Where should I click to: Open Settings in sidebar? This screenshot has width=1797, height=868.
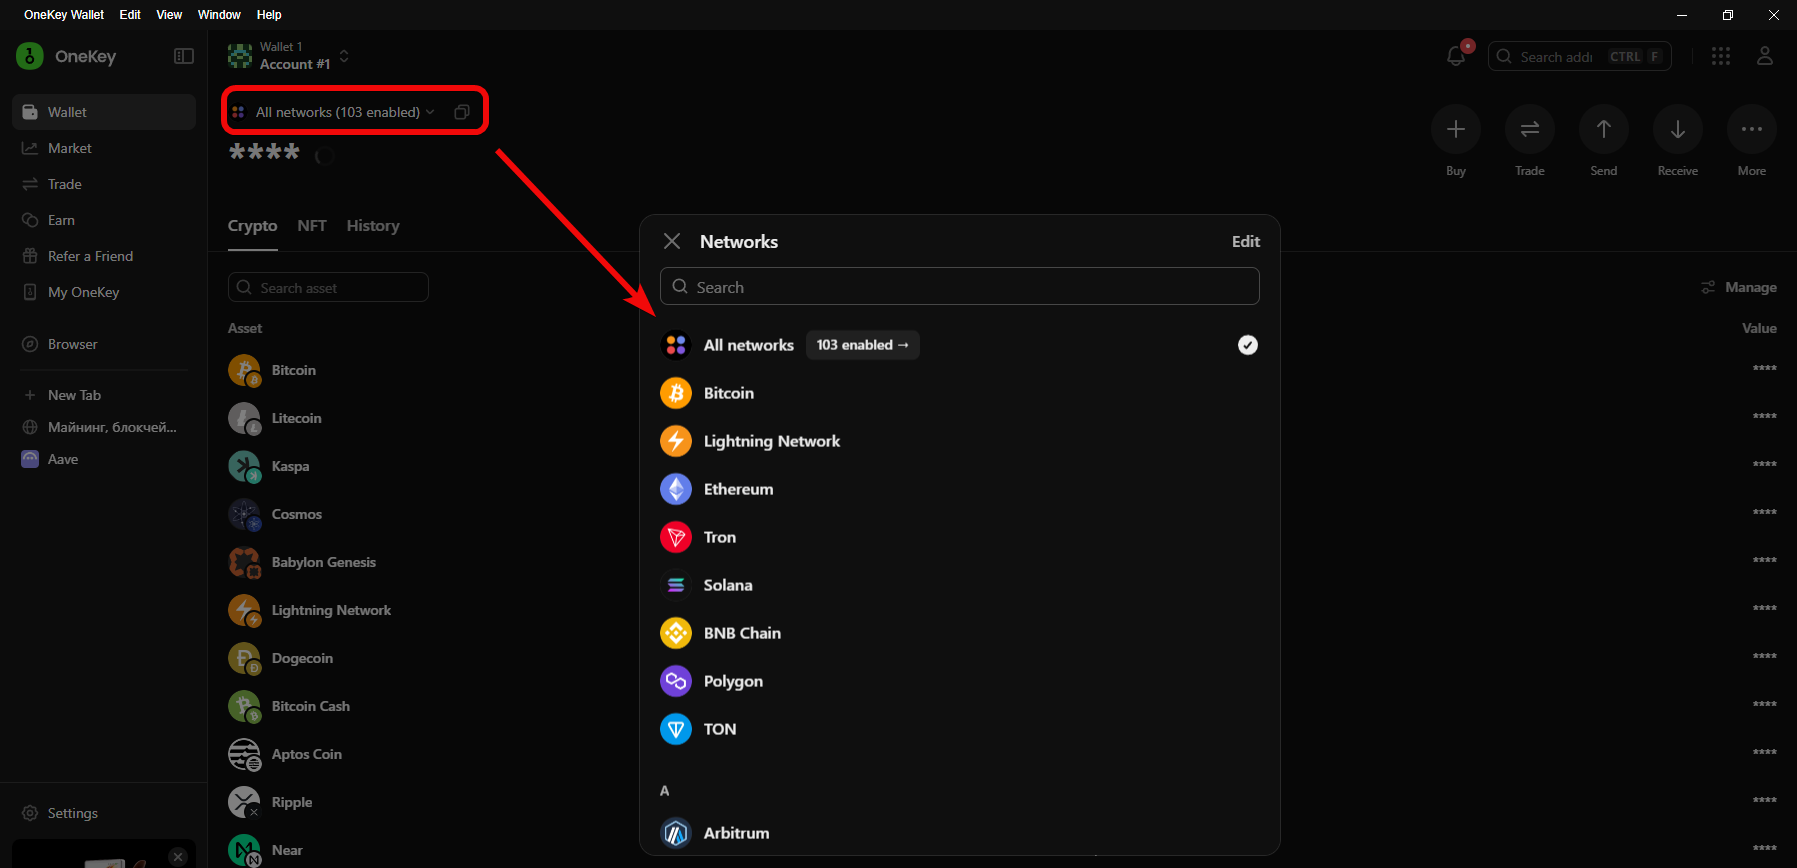coord(104,813)
